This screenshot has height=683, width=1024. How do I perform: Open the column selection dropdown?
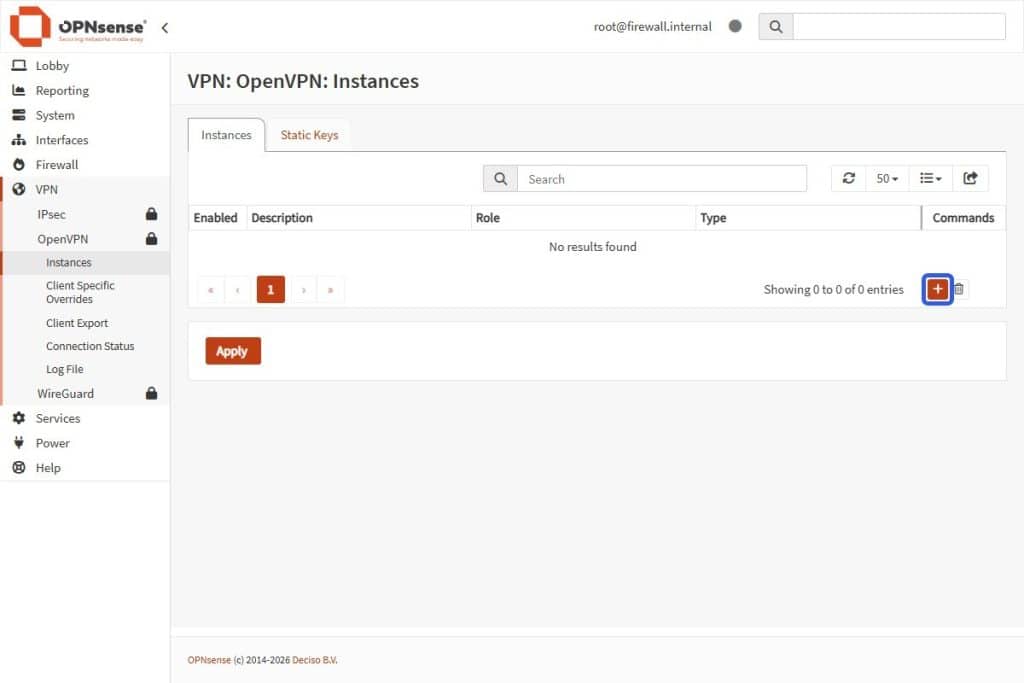930,178
